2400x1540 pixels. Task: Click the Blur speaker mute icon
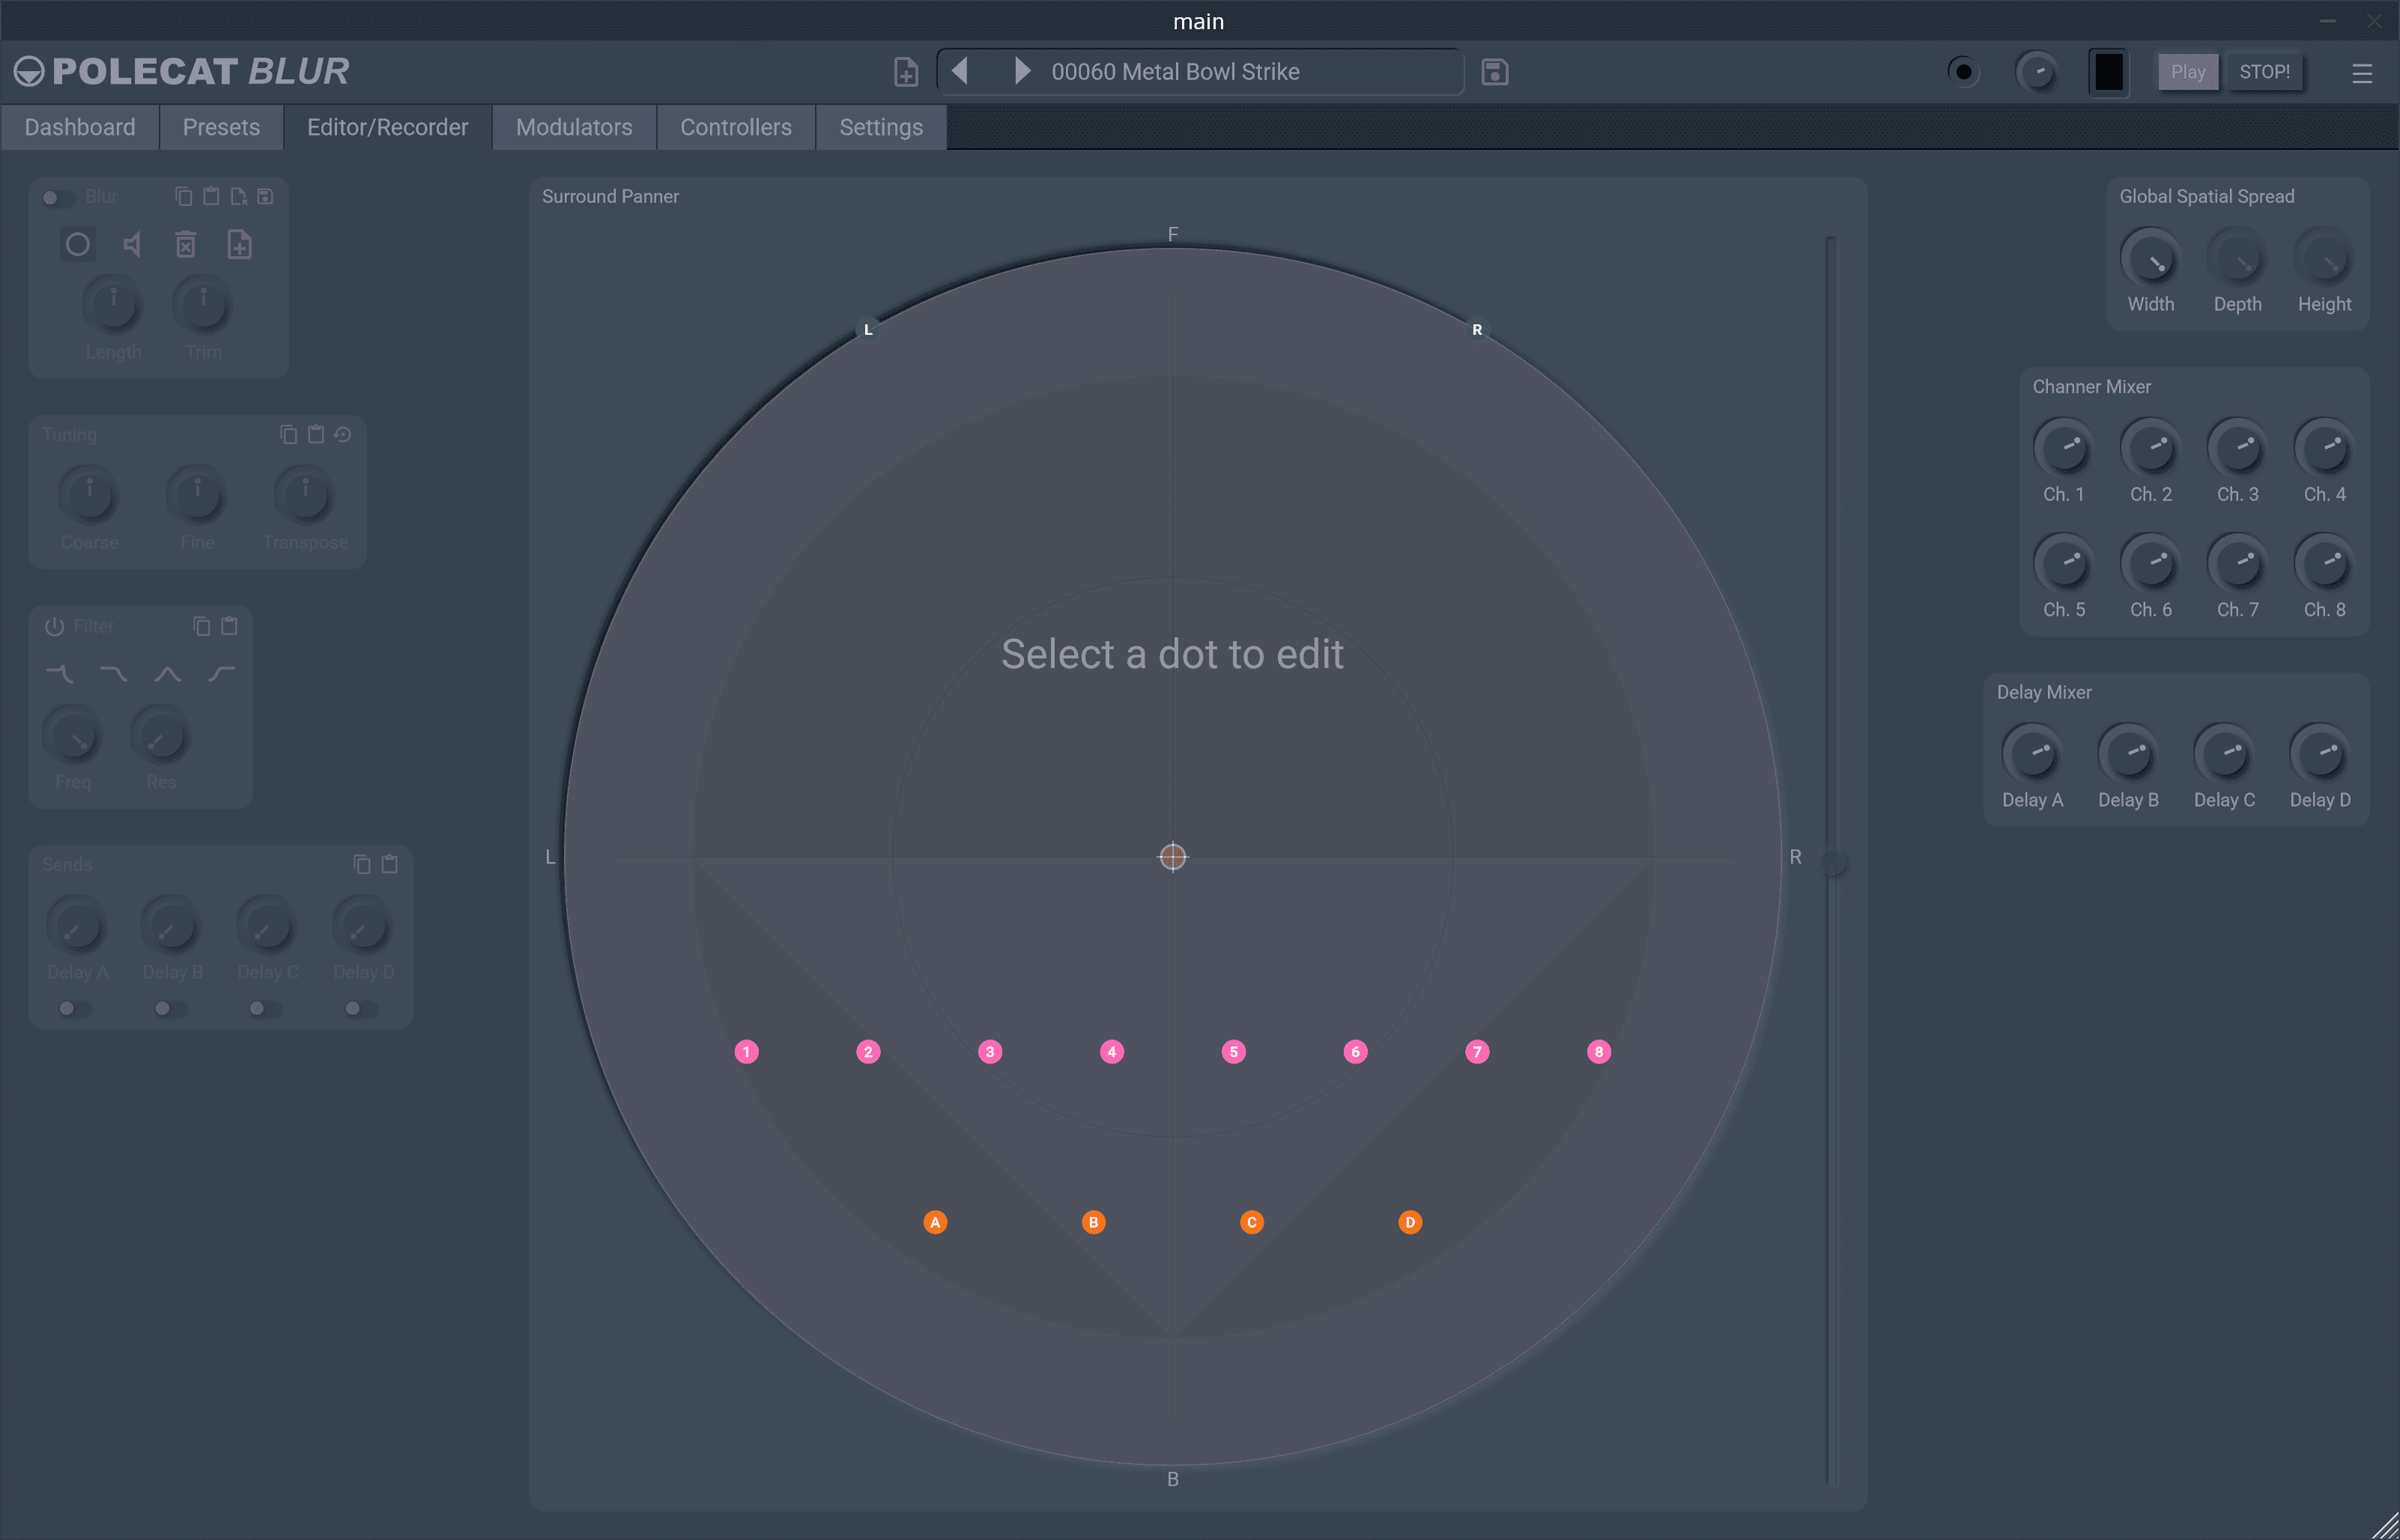tap(132, 244)
